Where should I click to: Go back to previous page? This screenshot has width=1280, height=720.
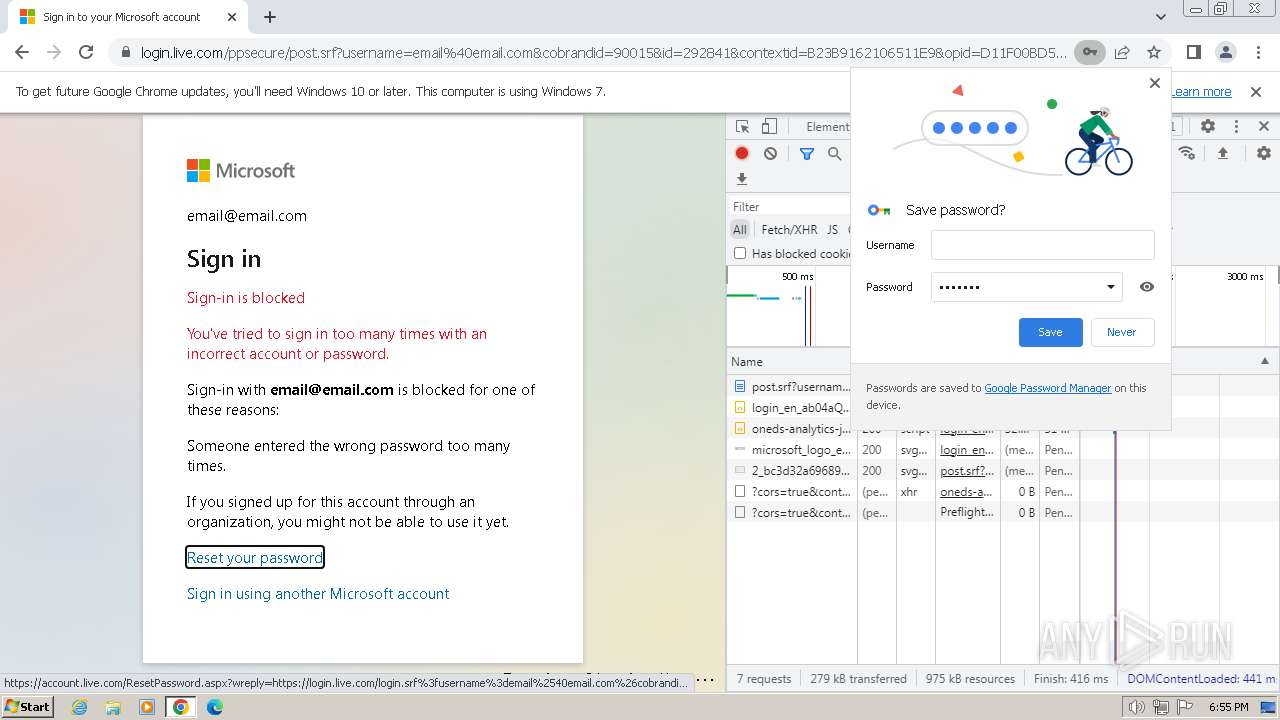click(x=22, y=52)
